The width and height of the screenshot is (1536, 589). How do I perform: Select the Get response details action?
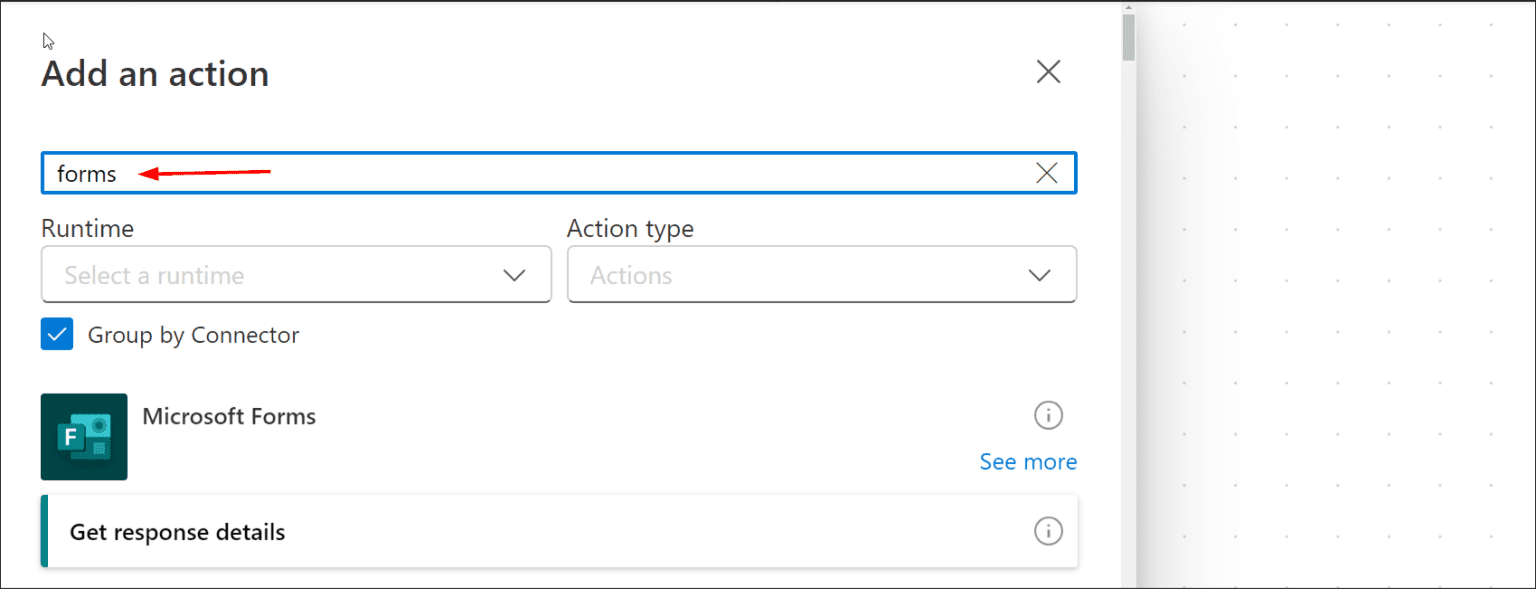(x=400, y=531)
